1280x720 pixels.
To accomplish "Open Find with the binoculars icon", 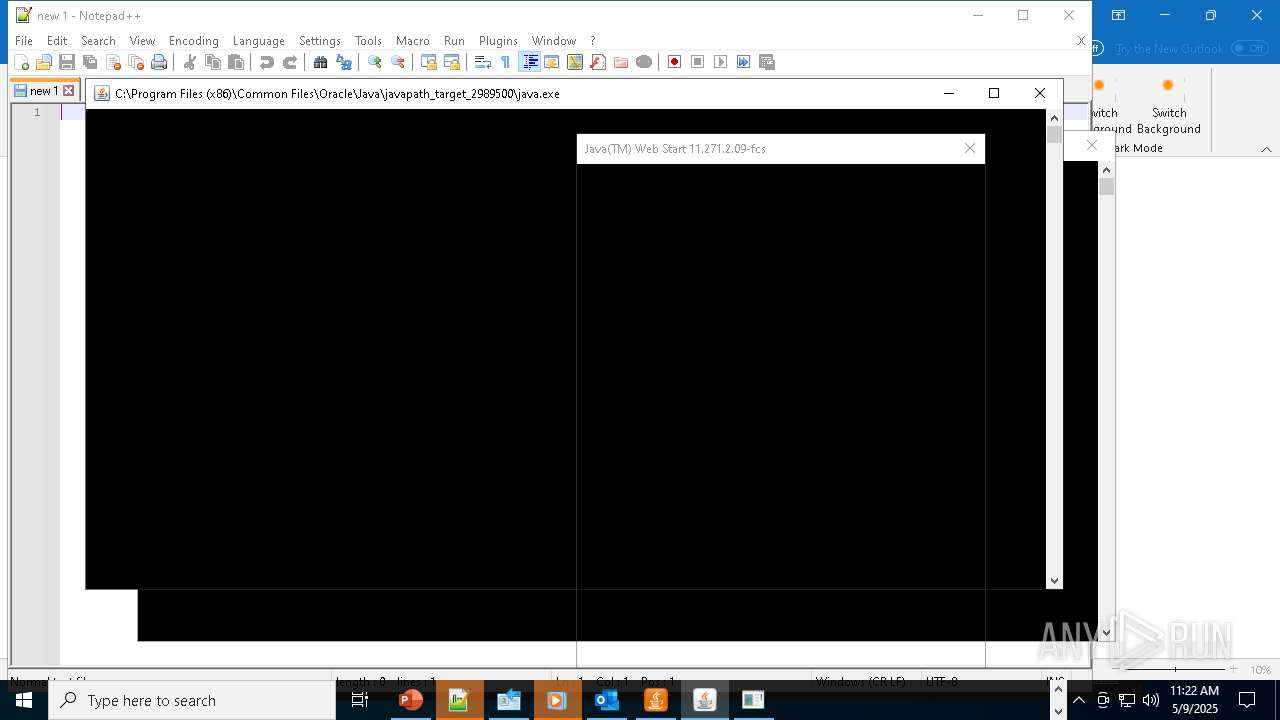I will coord(321,62).
